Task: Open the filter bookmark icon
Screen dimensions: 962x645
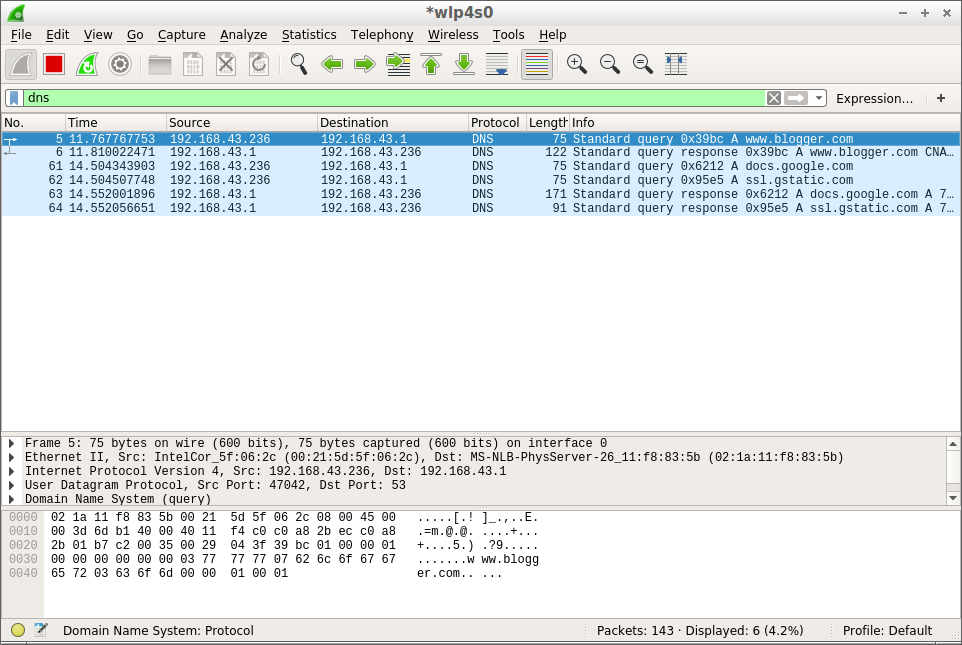Action: (14, 98)
